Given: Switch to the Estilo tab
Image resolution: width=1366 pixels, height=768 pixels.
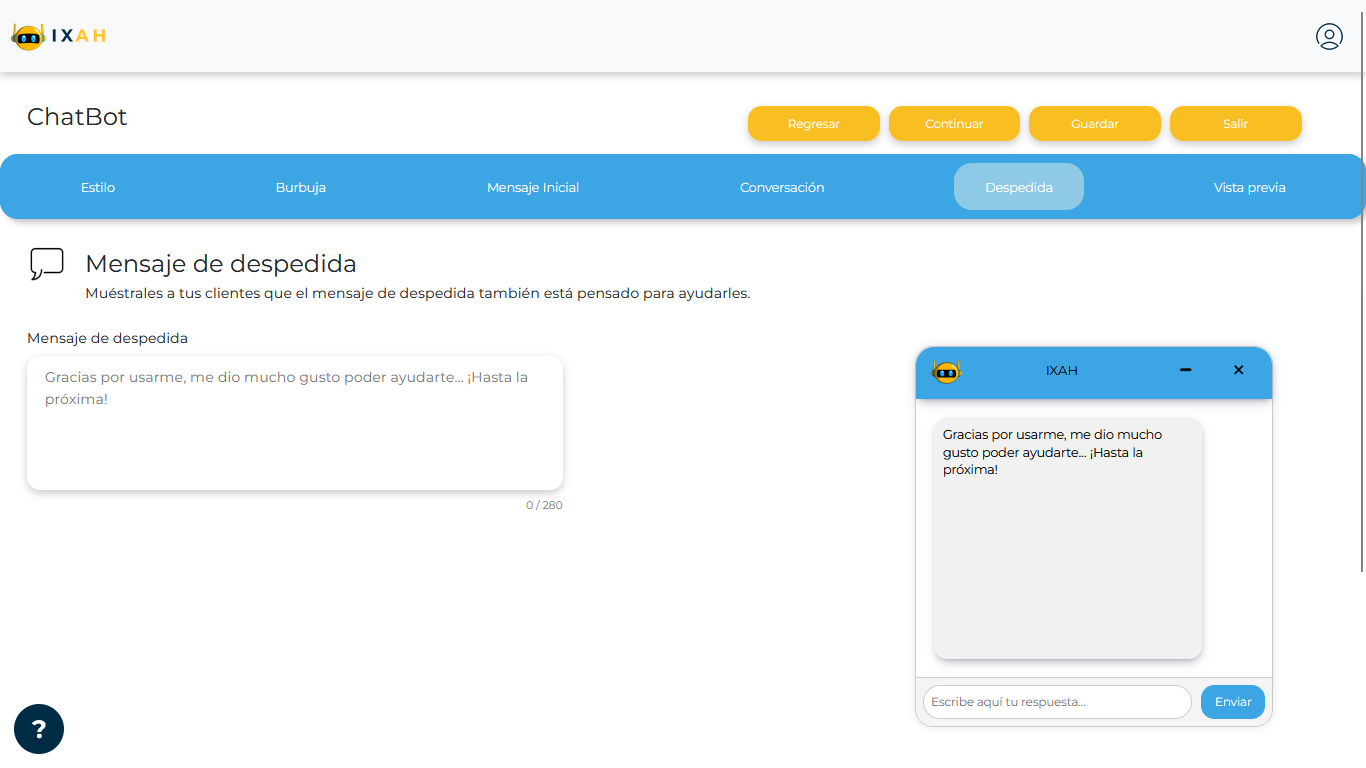Looking at the screenshot, I should click(x=98, y=187).
